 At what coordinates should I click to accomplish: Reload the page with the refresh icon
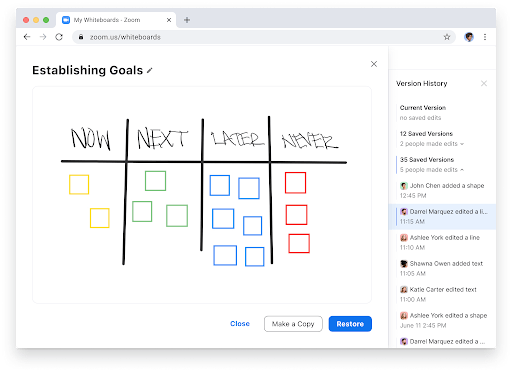tap(59, 37)
